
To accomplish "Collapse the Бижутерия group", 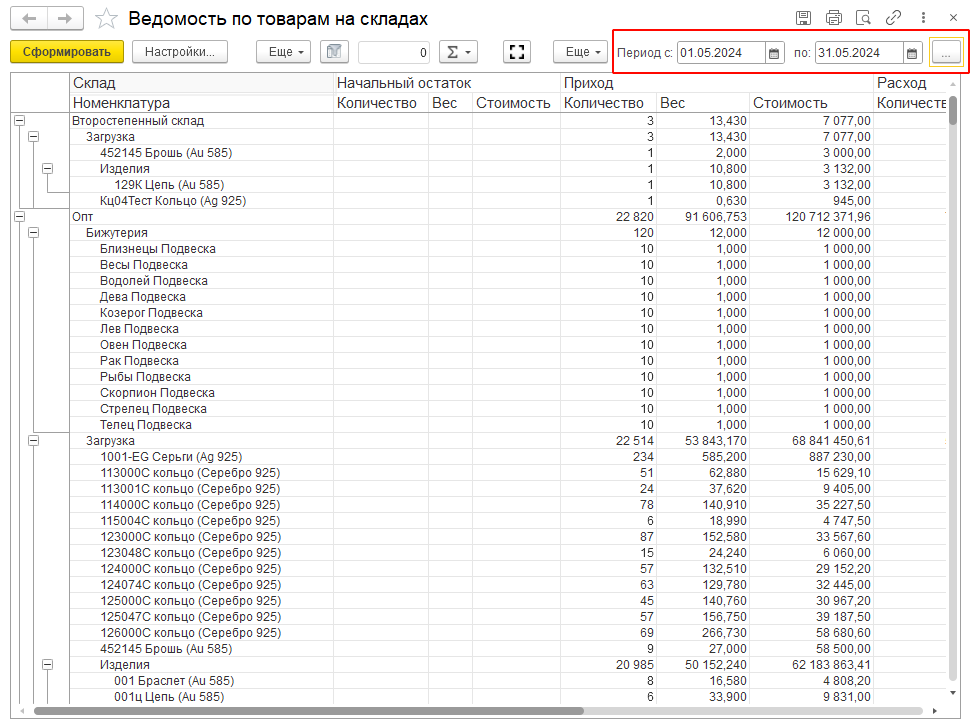I will (x=33, y=233).
